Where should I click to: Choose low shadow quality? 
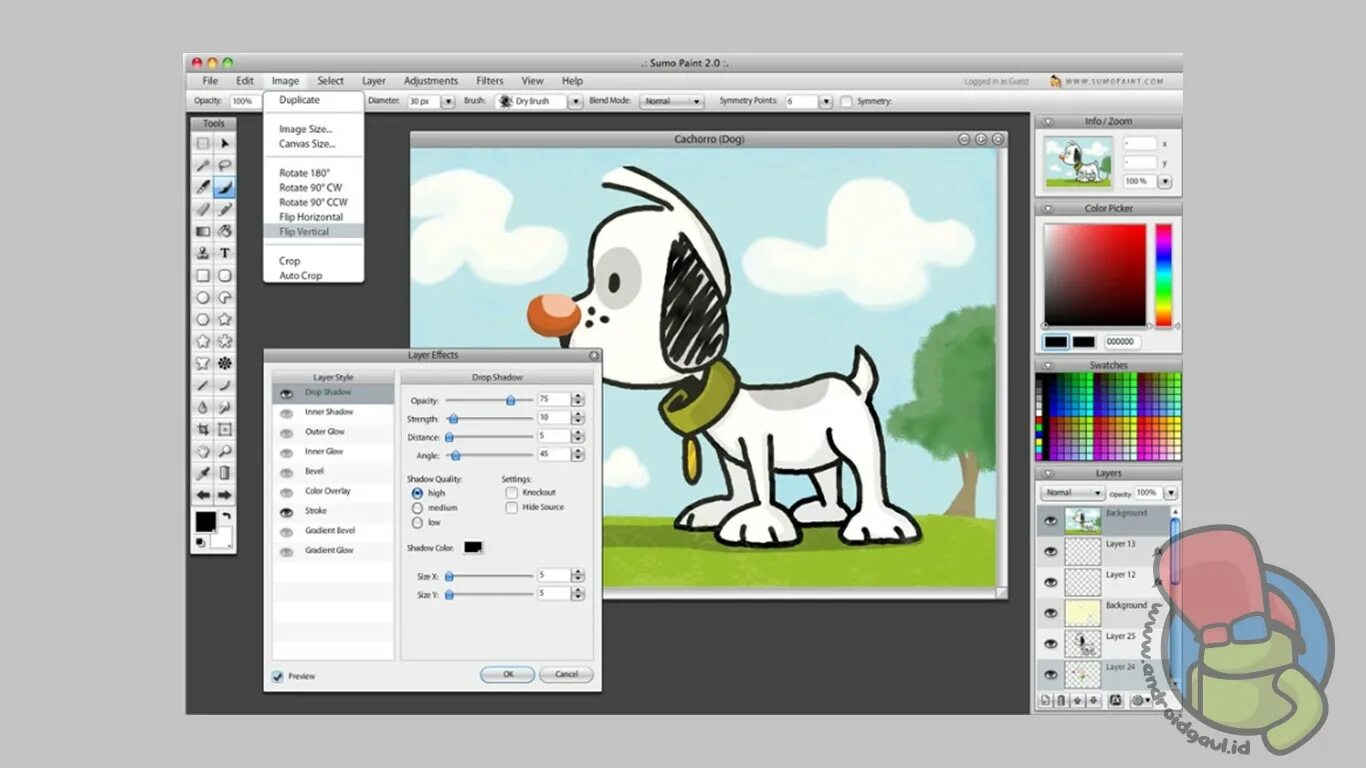[x=417, y=523]
